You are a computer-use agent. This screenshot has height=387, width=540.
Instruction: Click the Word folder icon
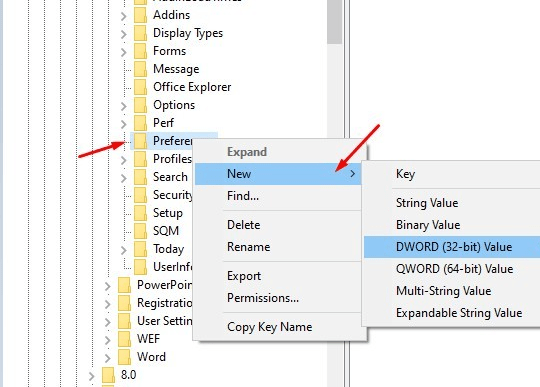tap(124, 357)
